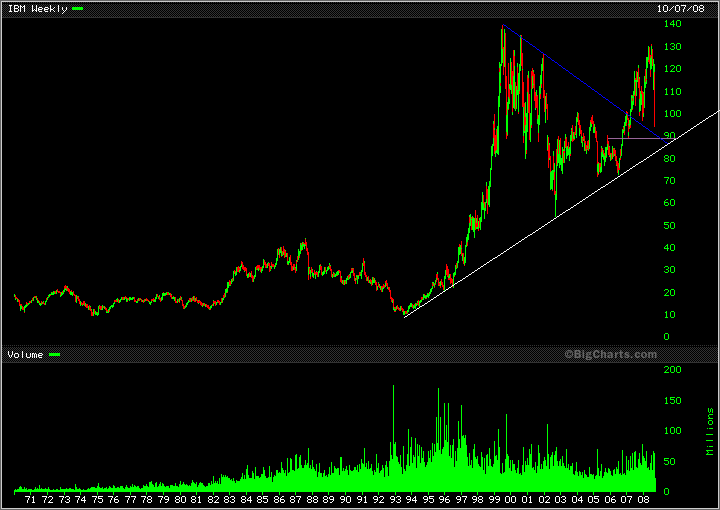The height and width of the screenshot is (510, 720).
Task: Click year label "85" on time axis
Action: (263, 499)
